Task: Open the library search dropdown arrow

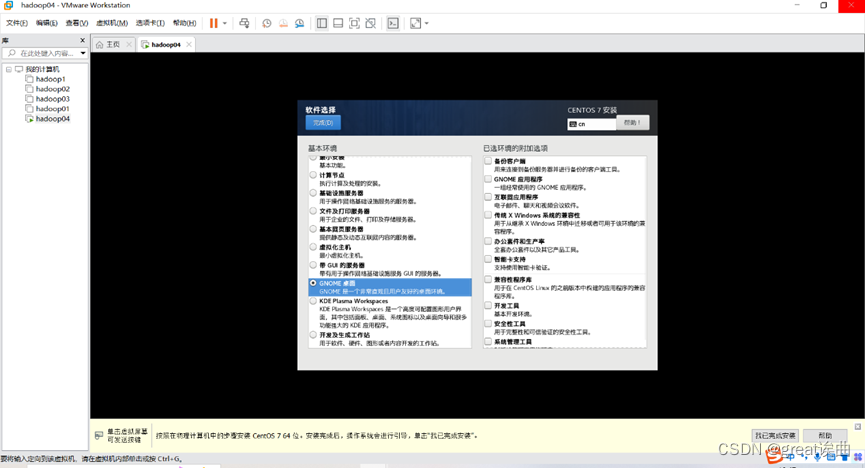Action: point(83,53)
